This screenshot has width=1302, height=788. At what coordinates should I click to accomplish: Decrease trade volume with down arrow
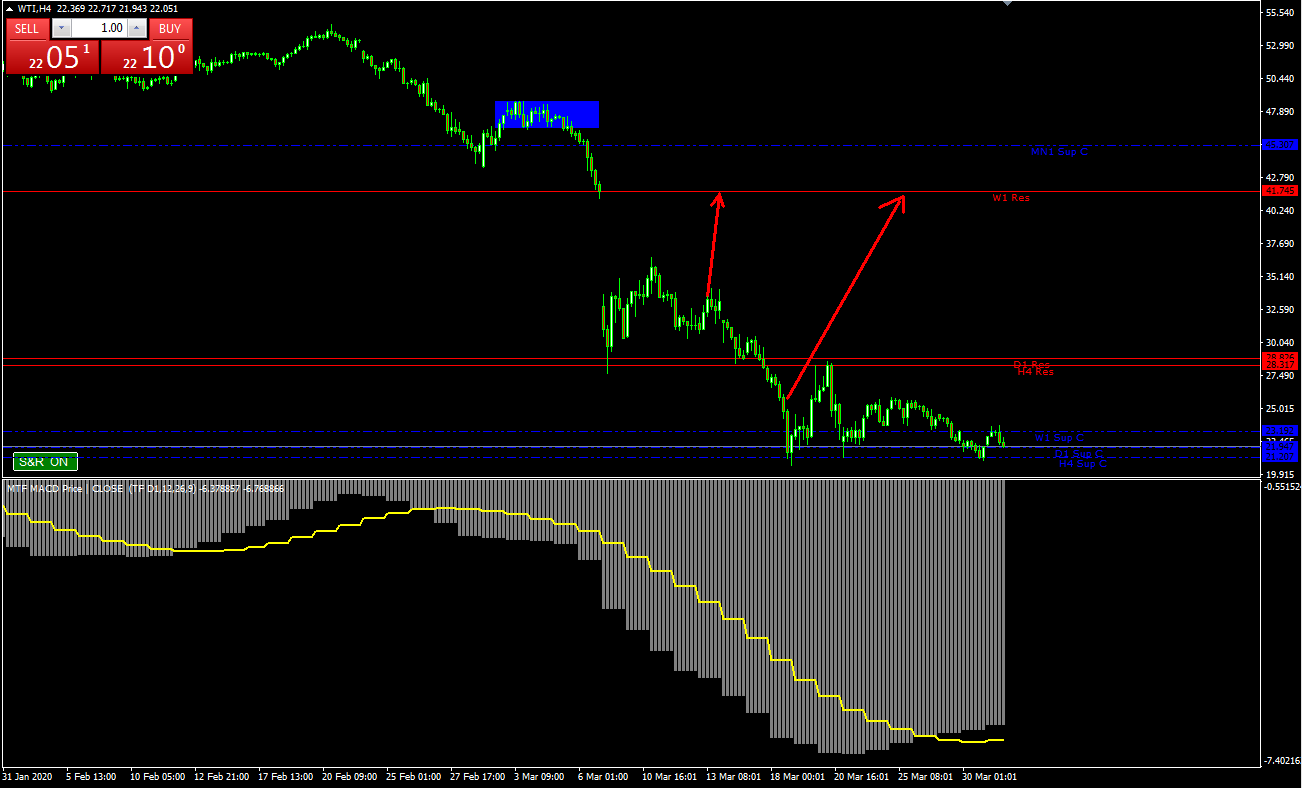62,29
